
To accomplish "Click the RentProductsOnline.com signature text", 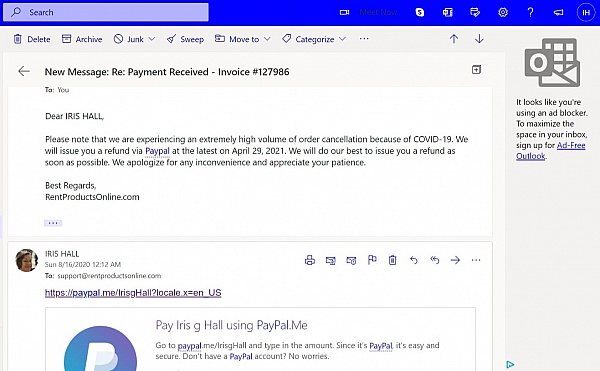I will (92, 197).
